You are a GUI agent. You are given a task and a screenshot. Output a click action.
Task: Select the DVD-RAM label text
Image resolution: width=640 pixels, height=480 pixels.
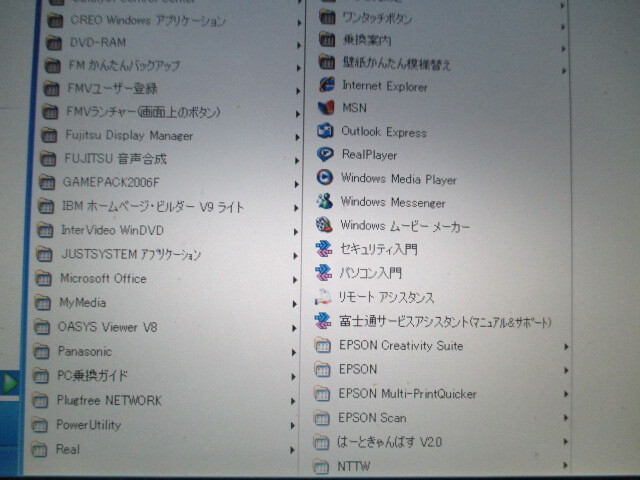98,42
